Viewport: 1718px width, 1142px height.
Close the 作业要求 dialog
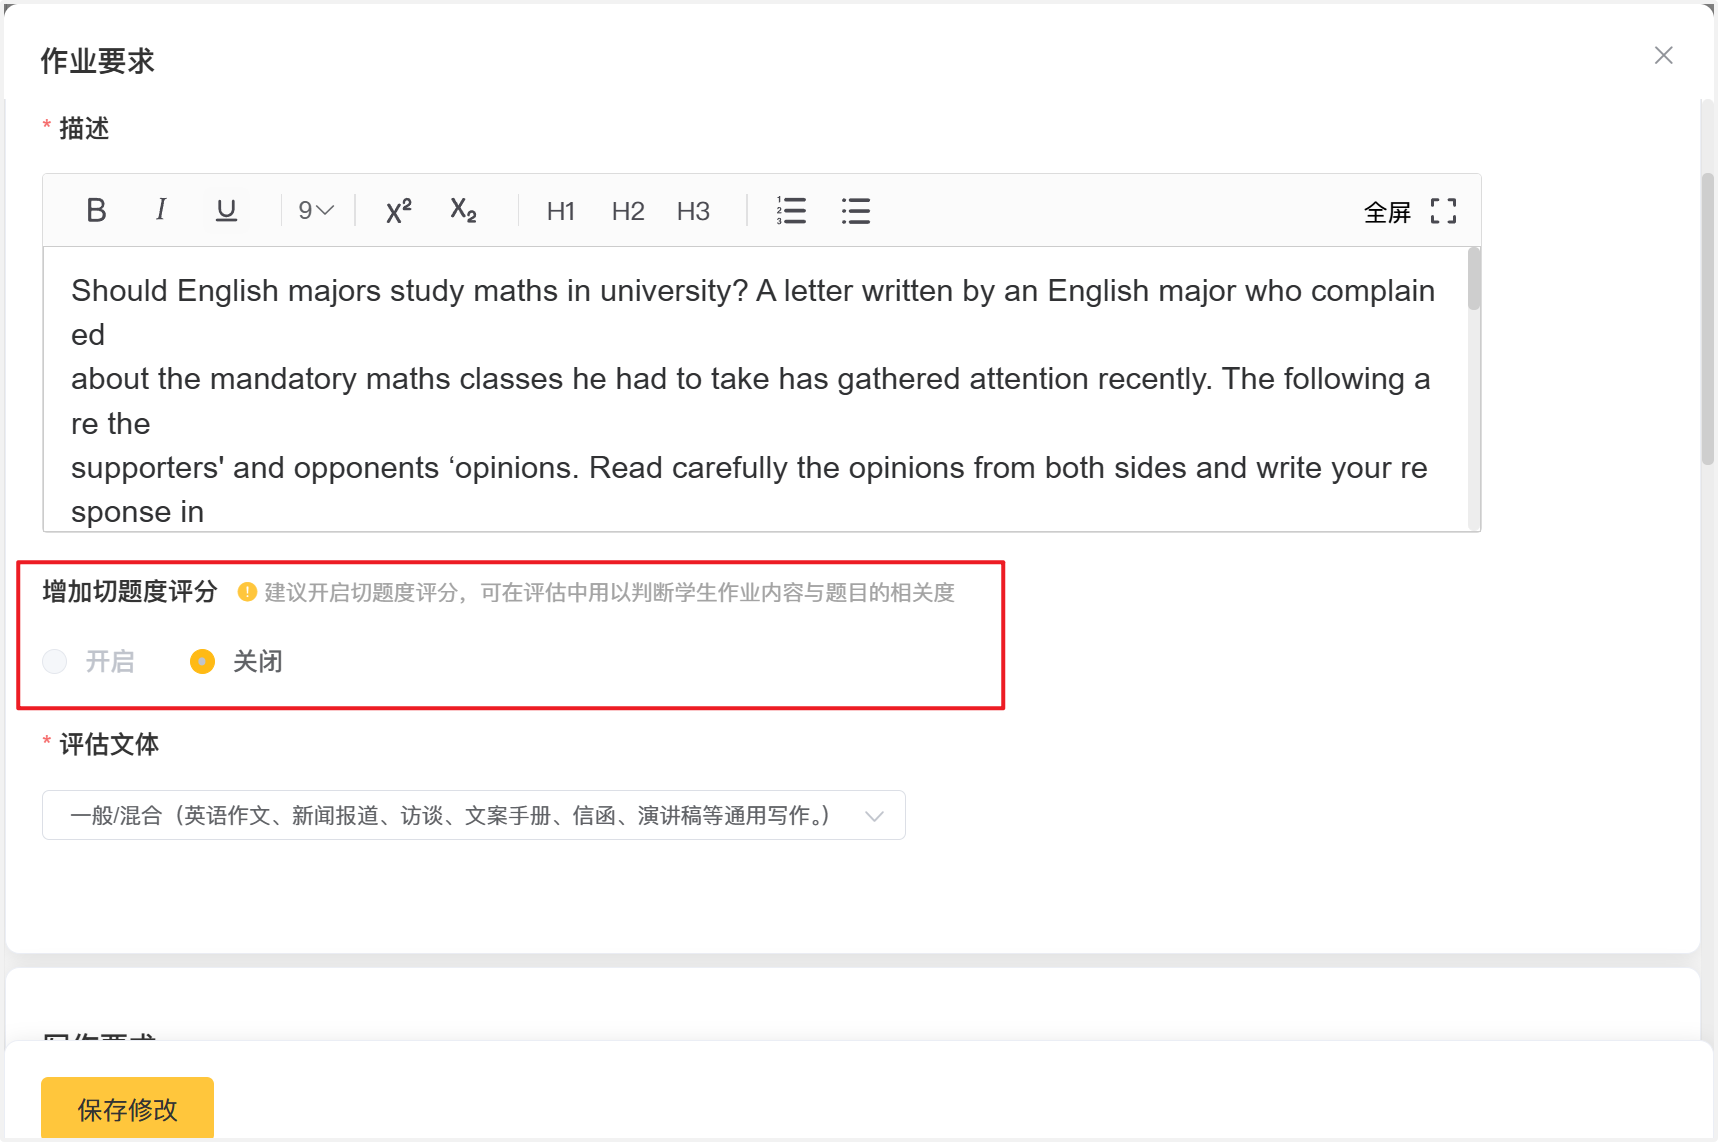1663,56
